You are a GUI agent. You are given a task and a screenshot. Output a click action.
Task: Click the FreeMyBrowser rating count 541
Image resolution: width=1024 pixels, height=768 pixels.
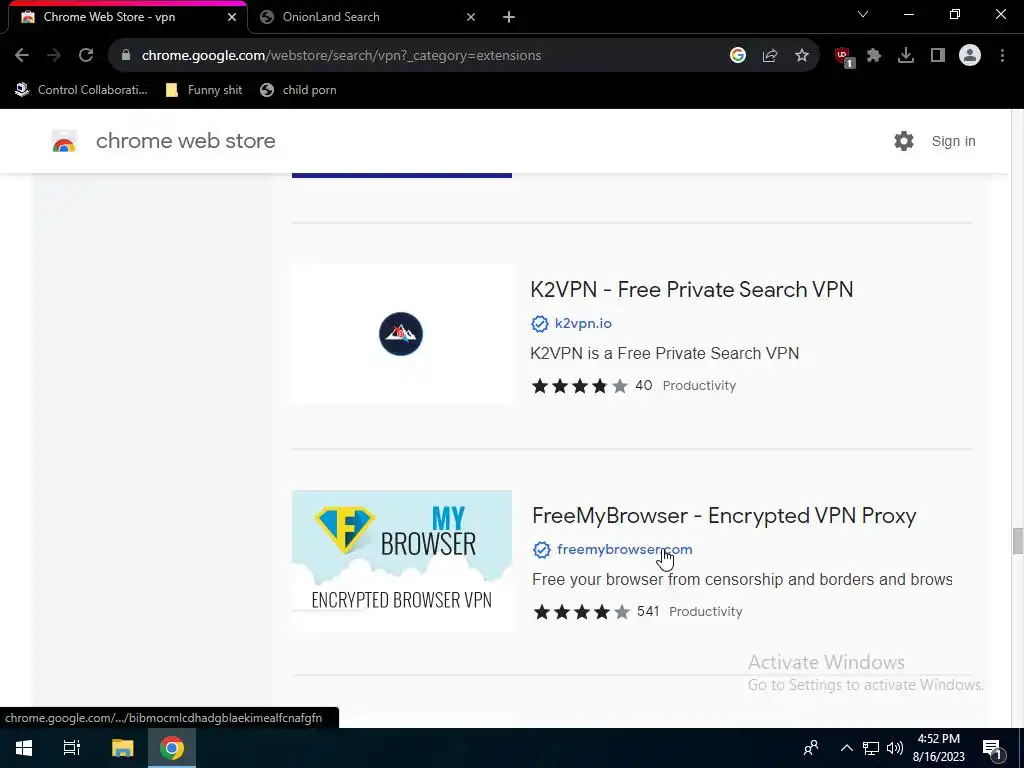pos(648,611)
